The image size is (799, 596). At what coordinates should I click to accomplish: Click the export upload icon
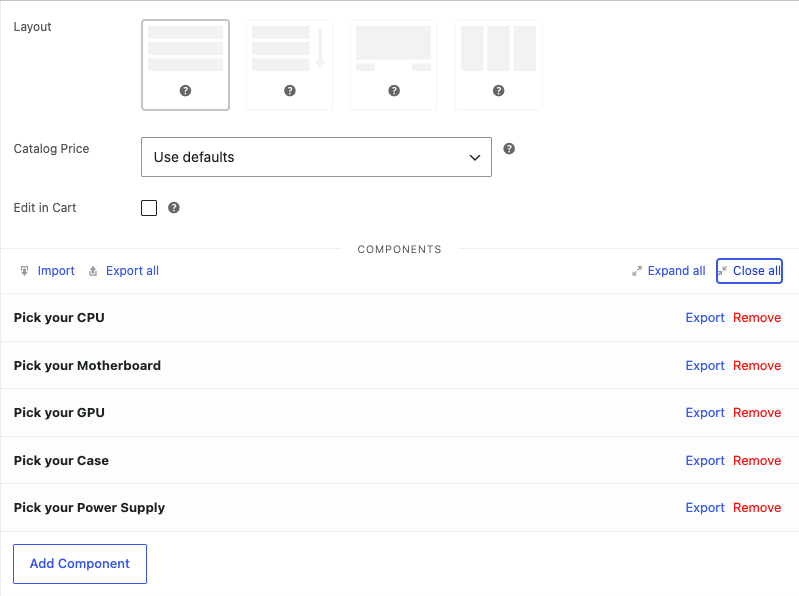[93, 271]
